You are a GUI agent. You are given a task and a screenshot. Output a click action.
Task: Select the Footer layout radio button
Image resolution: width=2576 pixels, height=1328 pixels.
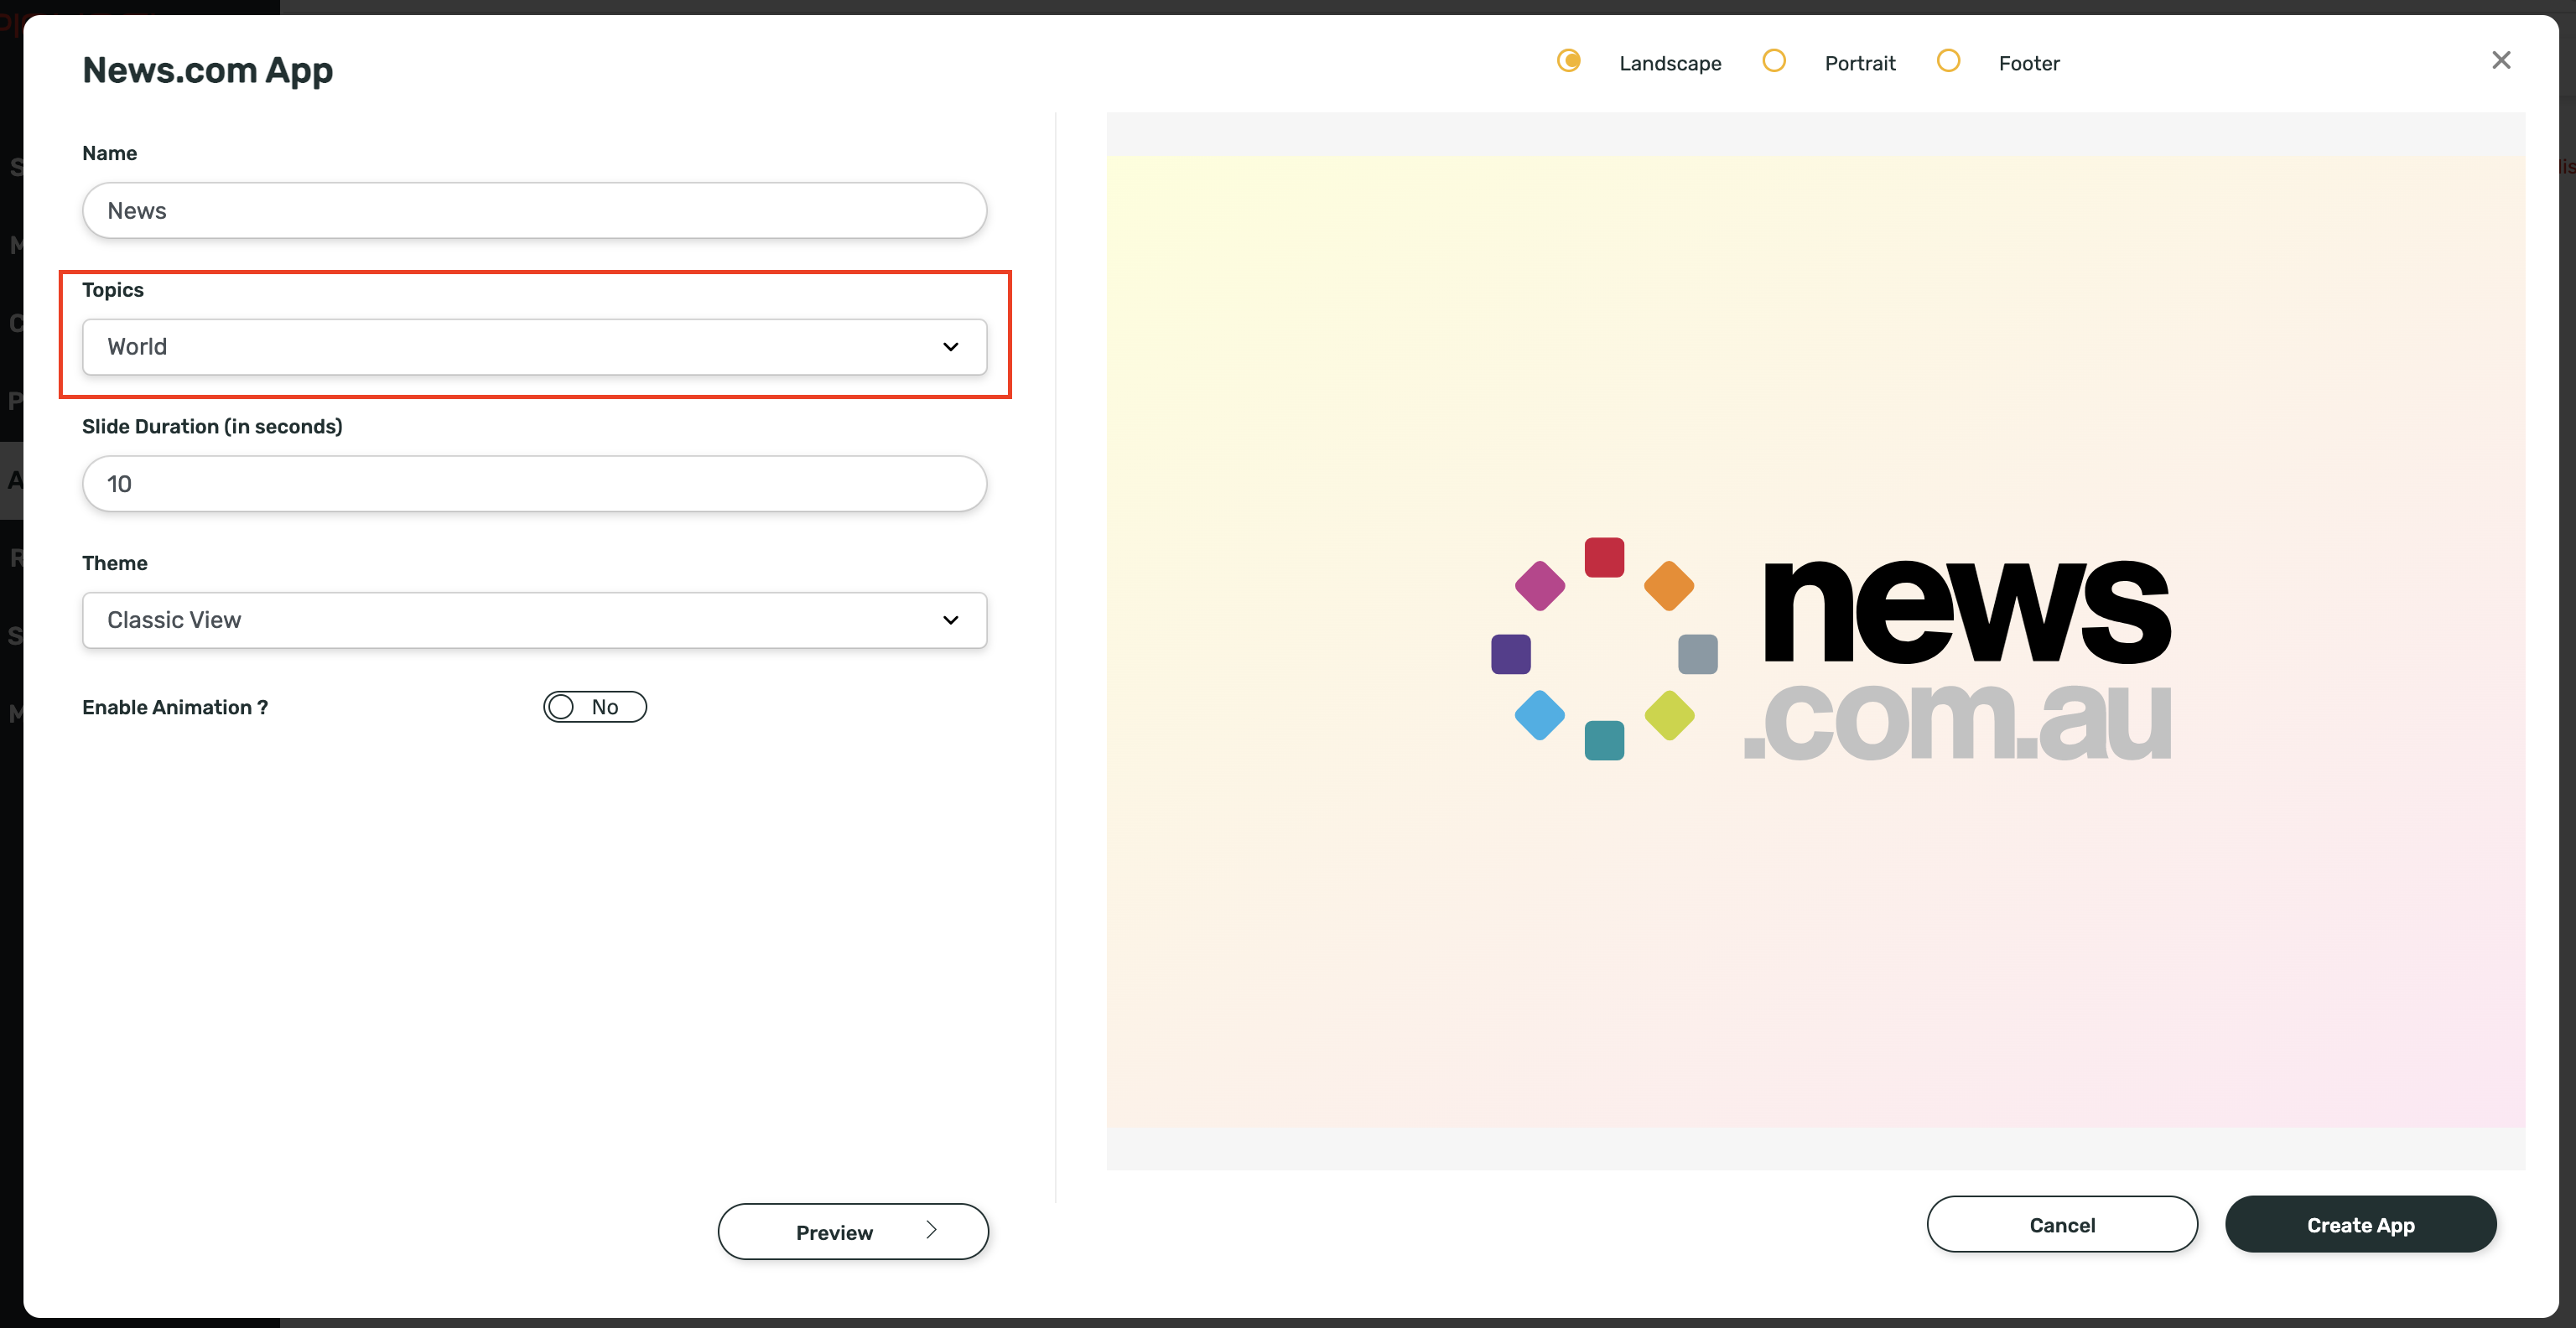[1947, 61]
